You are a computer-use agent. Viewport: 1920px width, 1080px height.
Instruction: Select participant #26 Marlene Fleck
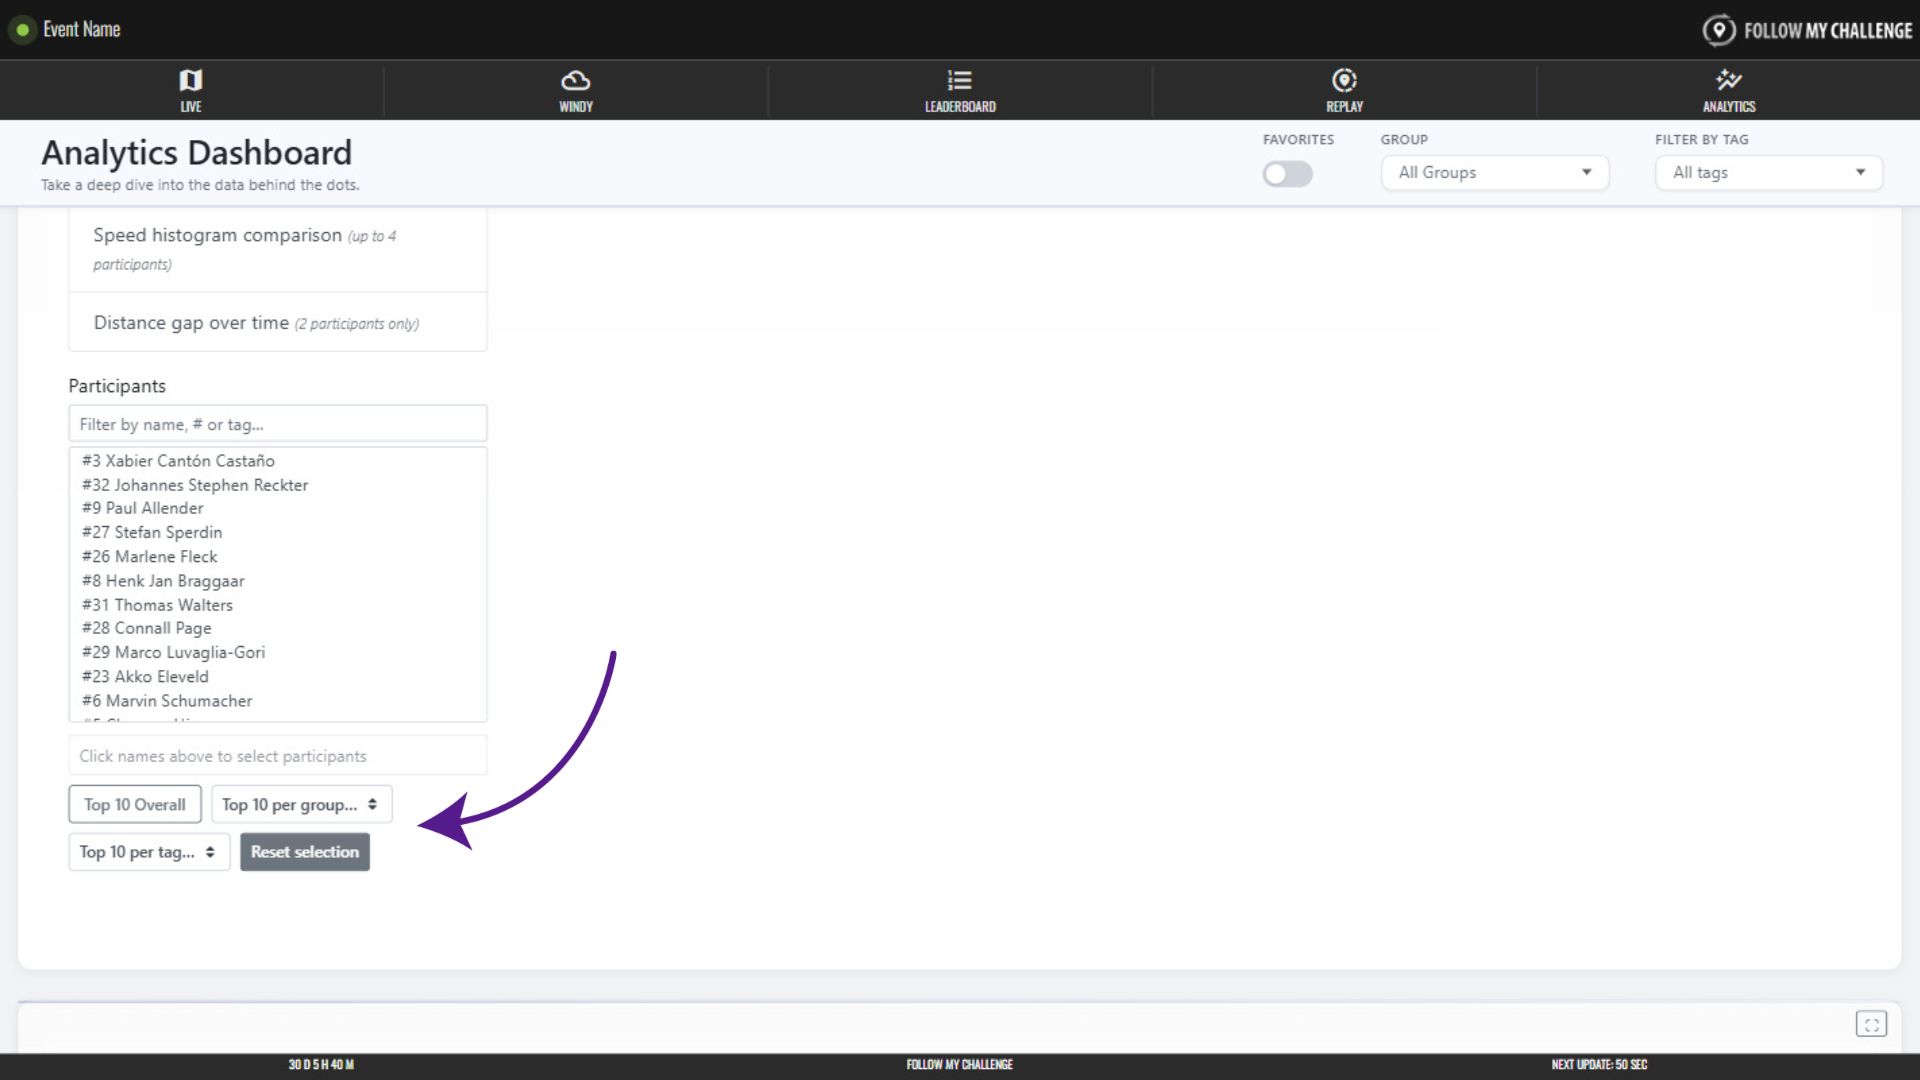pos(150,557)
